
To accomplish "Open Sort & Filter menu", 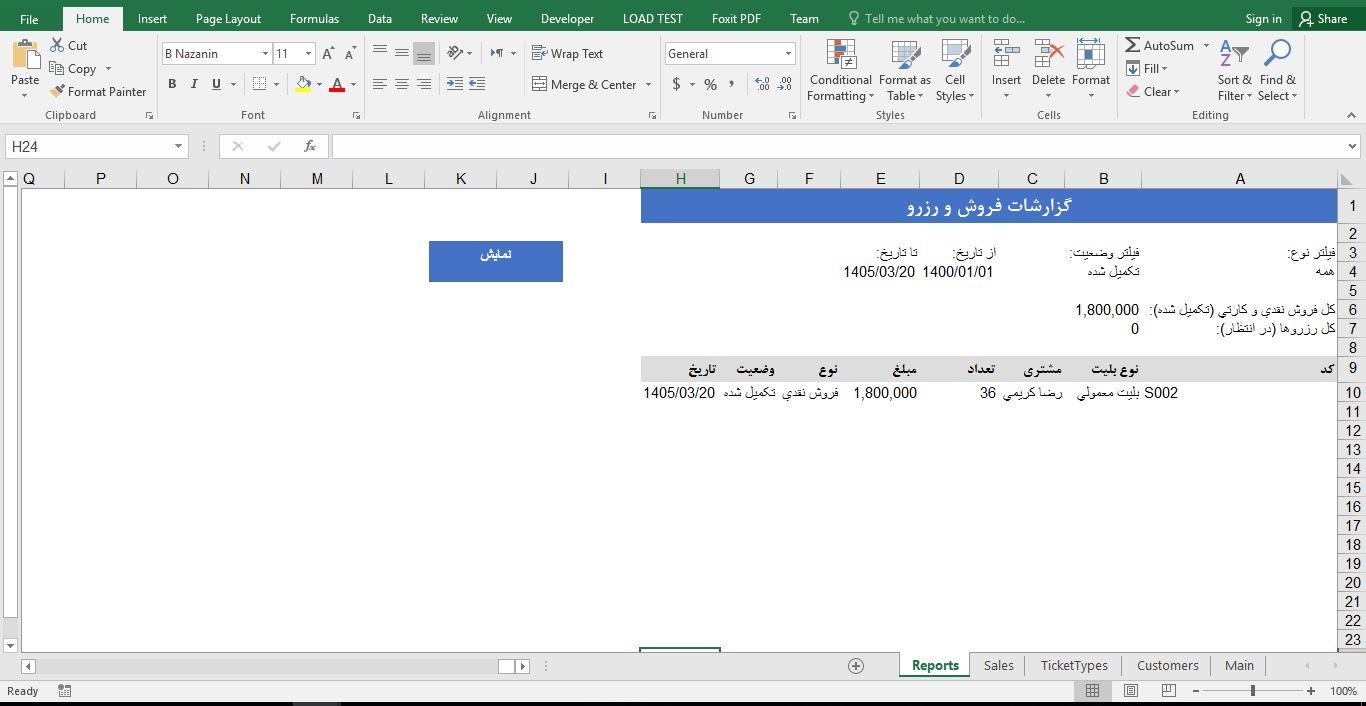I will click(x=1234, y=70).
